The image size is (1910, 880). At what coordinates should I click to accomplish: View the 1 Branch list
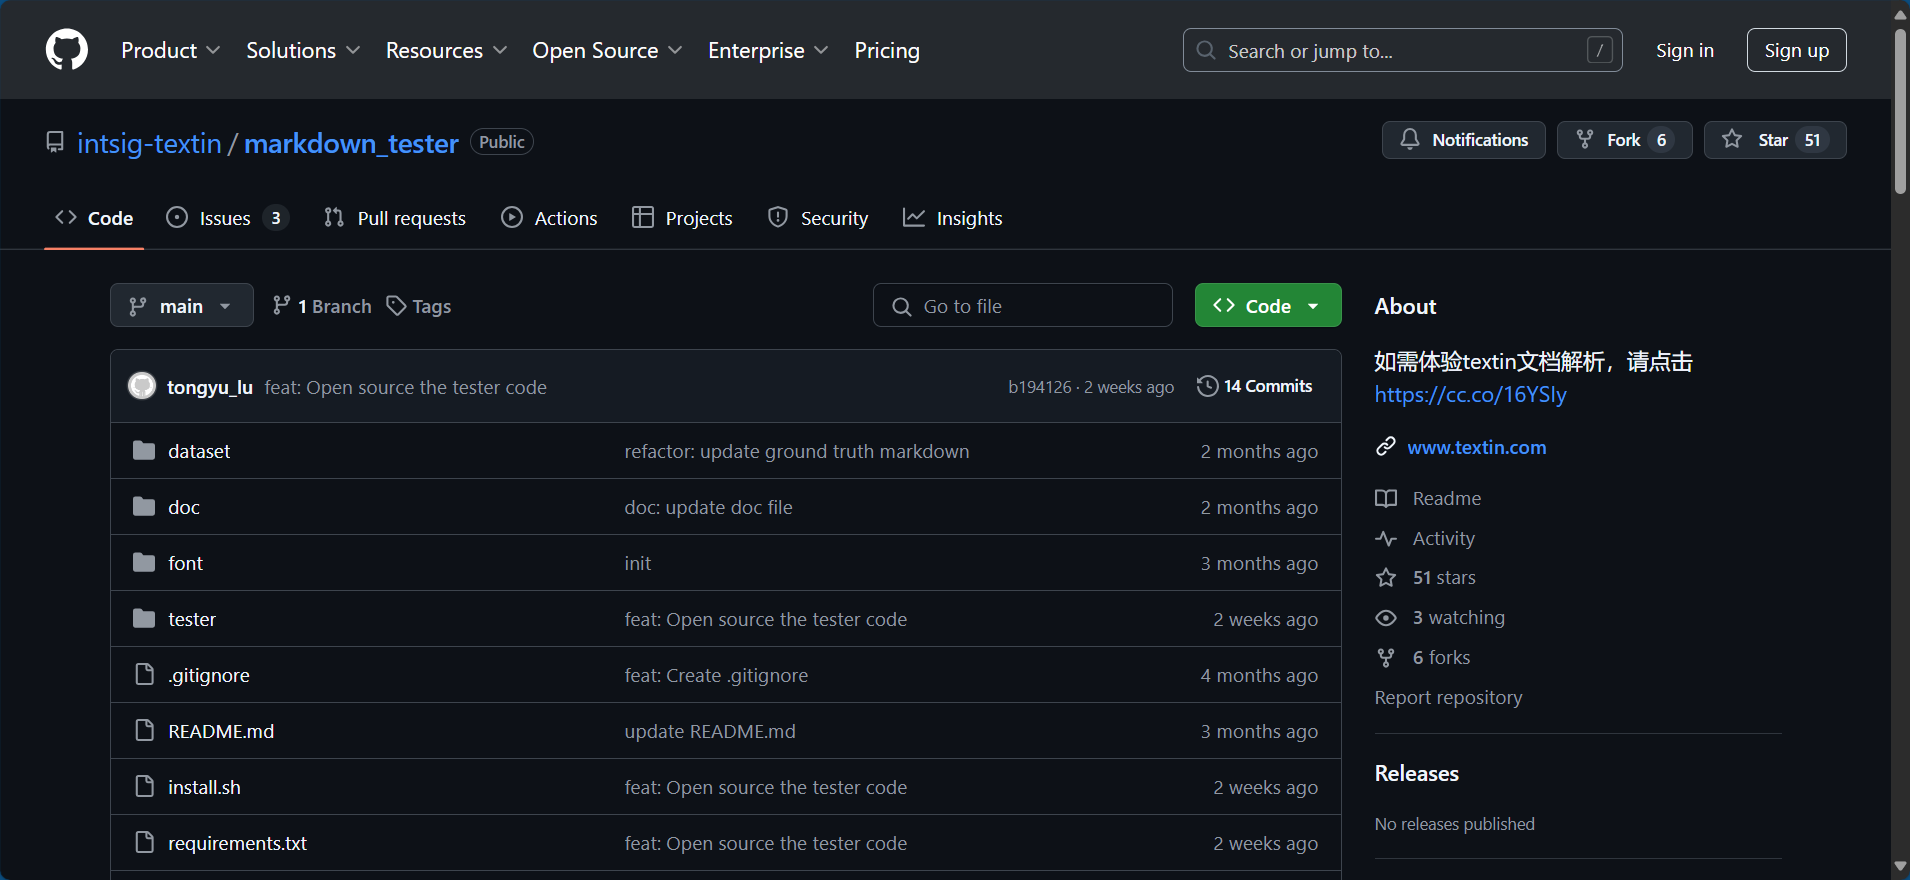[x=322, y=306]
